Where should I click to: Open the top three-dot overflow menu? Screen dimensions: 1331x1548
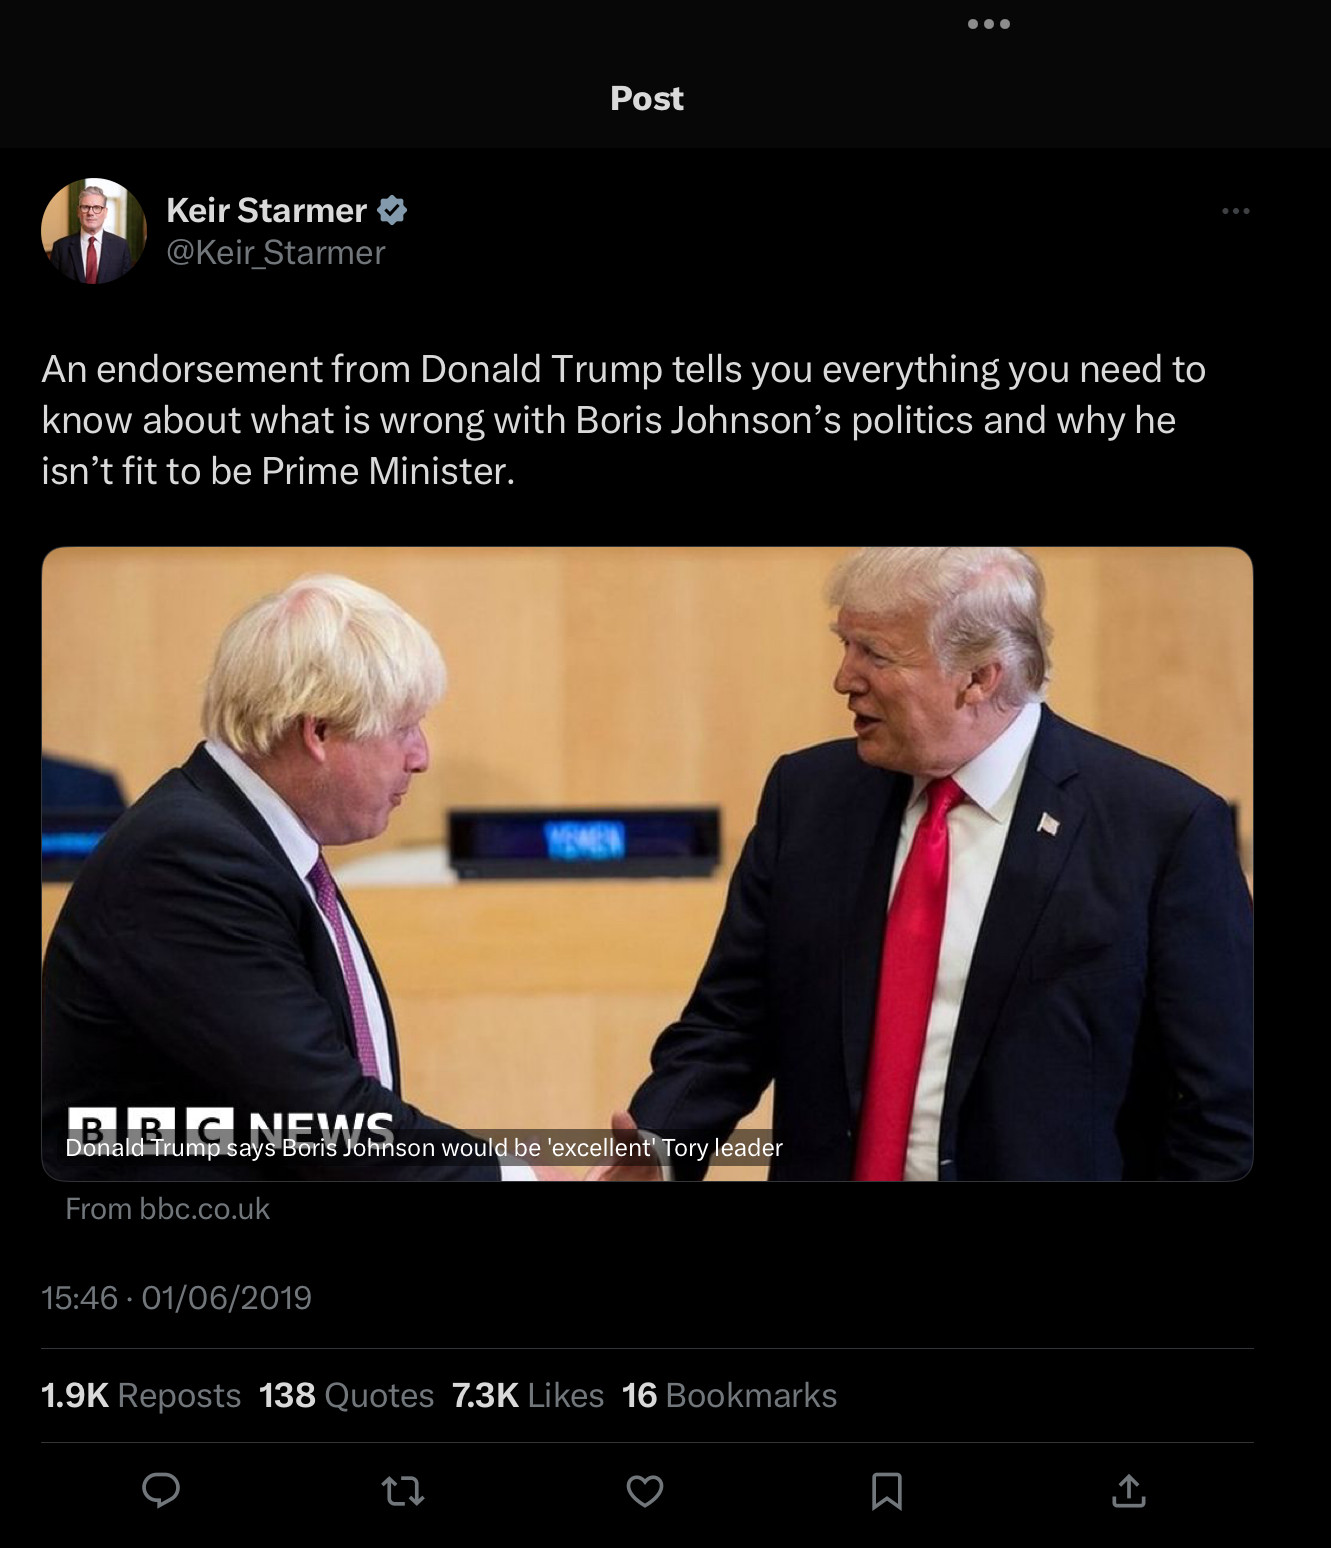point(989,24)
